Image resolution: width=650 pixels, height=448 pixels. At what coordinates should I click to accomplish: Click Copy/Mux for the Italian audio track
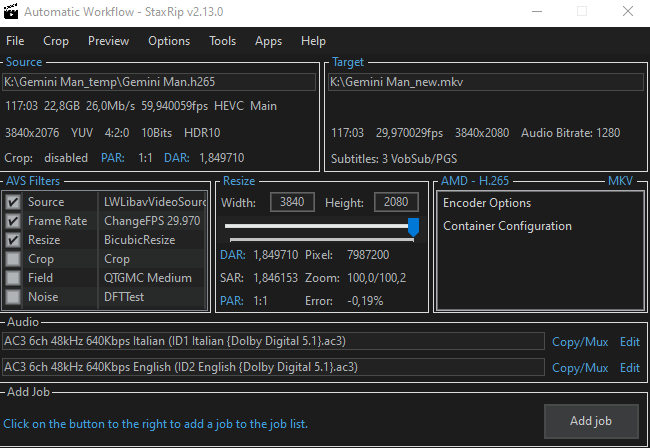(x=580, y=342)
